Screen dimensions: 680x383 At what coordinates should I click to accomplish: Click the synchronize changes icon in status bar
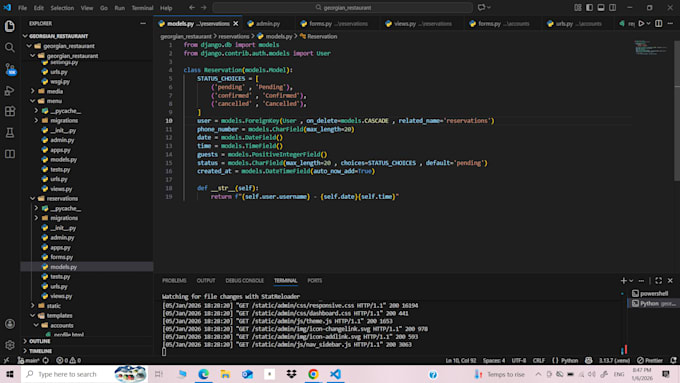click(46, 360)
